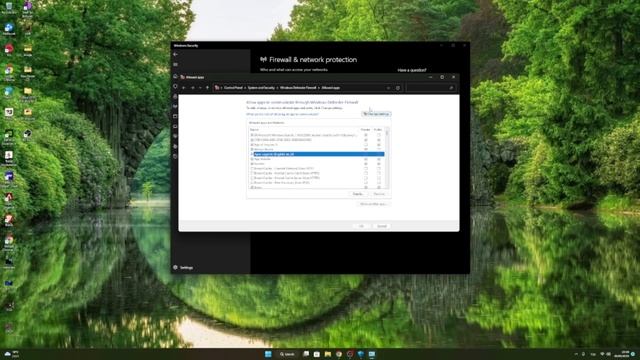Click Change settings button
The image size is (640, 360).
coord(376,114)
